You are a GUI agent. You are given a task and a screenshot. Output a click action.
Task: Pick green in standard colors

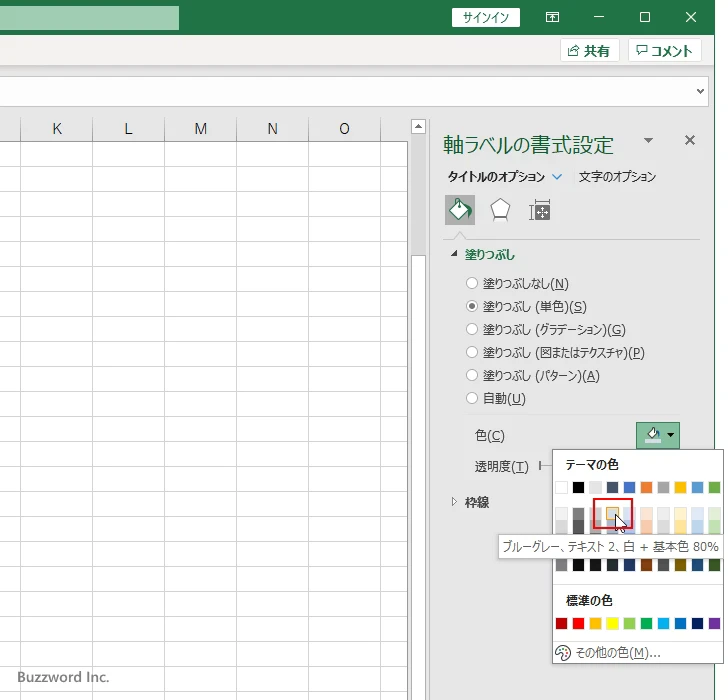pyautogui.click(x=646, y=623)
